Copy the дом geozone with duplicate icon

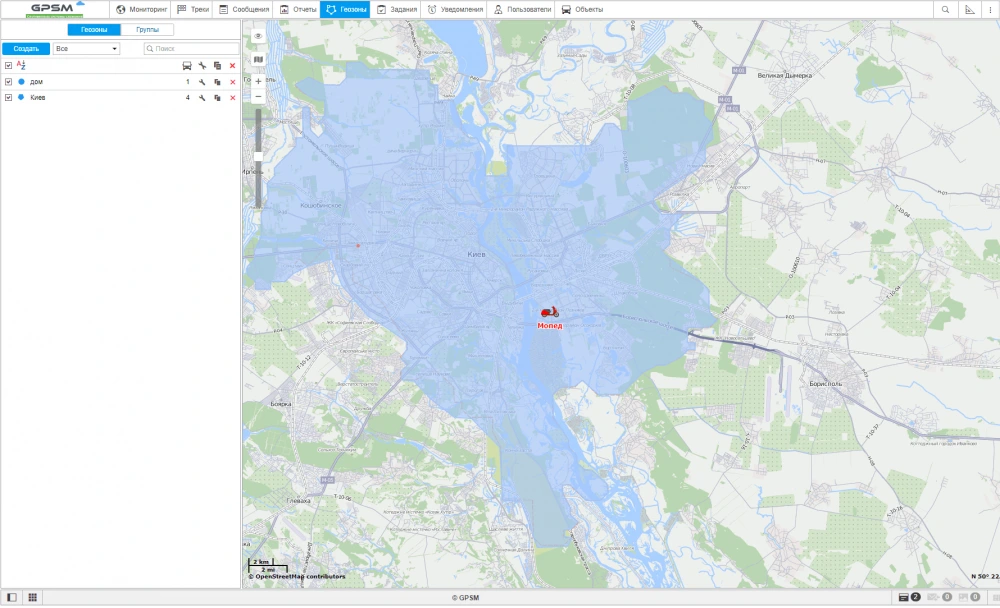[x=217, y=82]
